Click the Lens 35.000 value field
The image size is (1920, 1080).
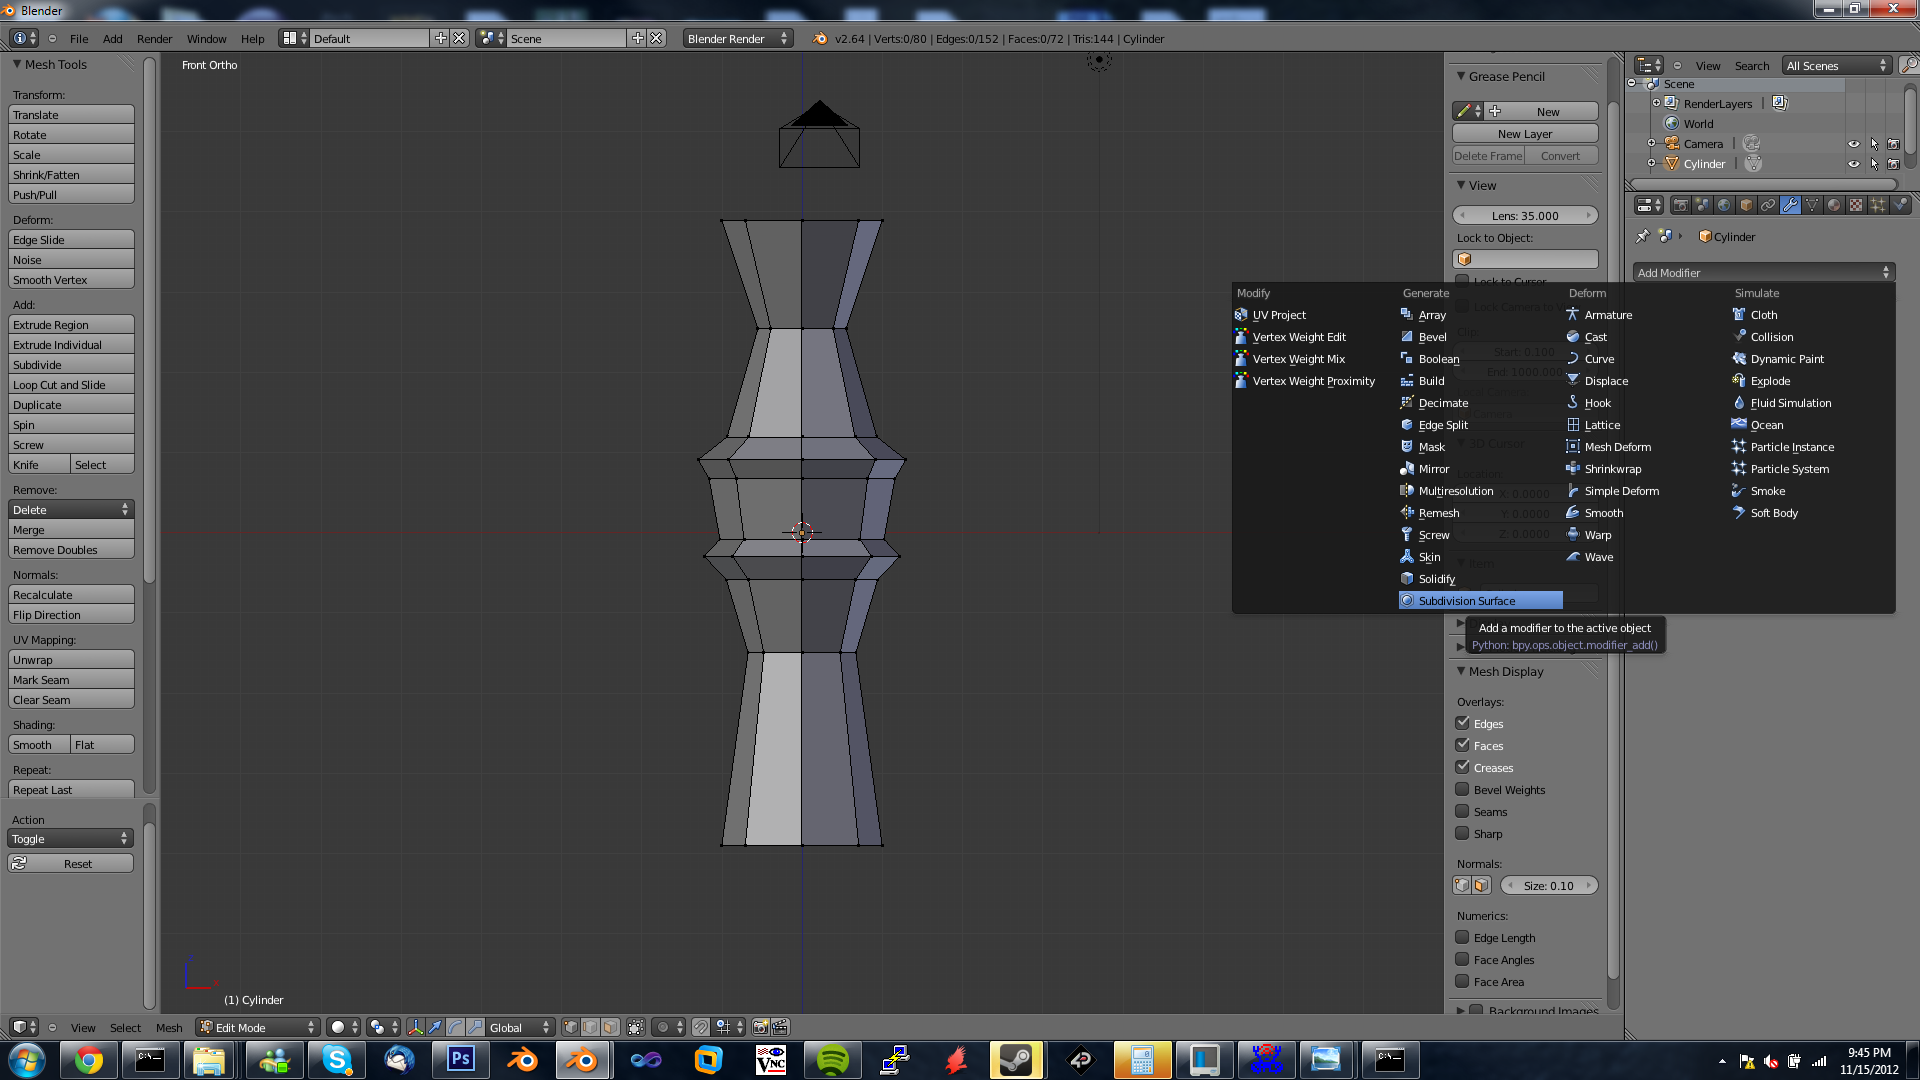tap(1525, 215)
